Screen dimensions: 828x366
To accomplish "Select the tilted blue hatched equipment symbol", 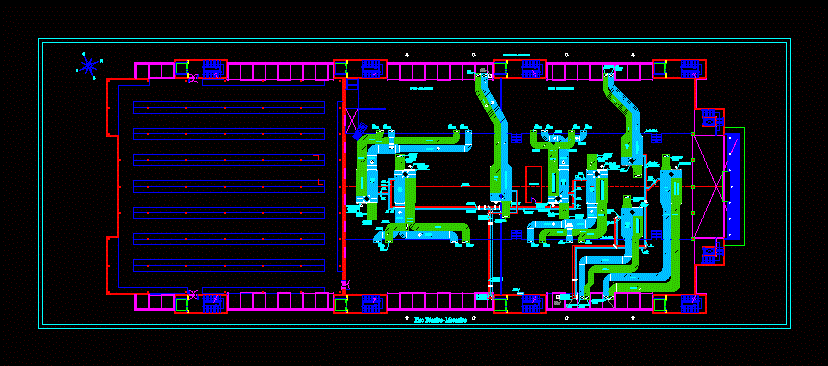I will [361, 131].
